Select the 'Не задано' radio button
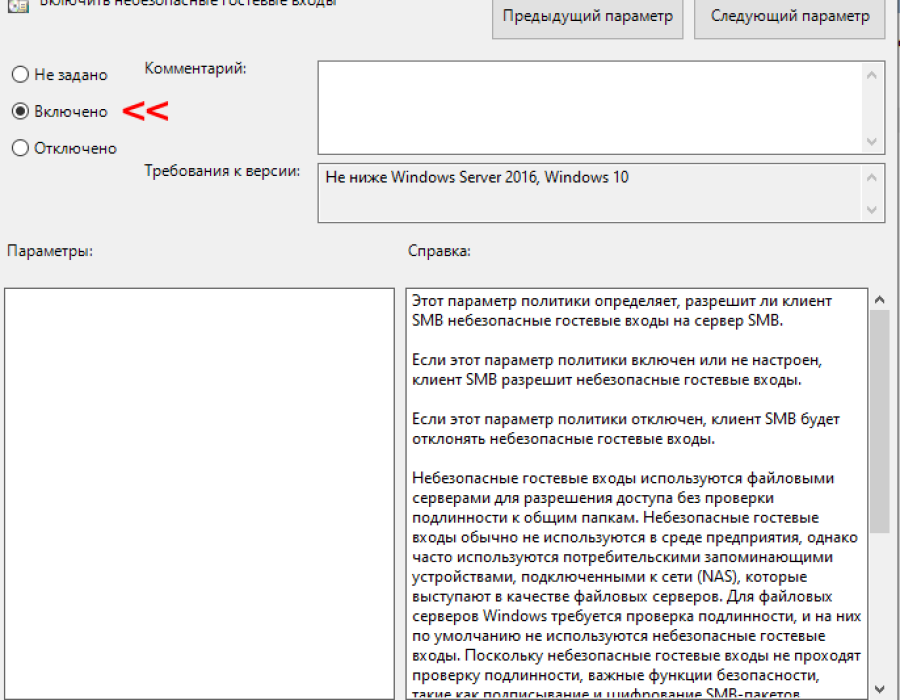The width and height of the screenshot is (900, 700). 20,75
